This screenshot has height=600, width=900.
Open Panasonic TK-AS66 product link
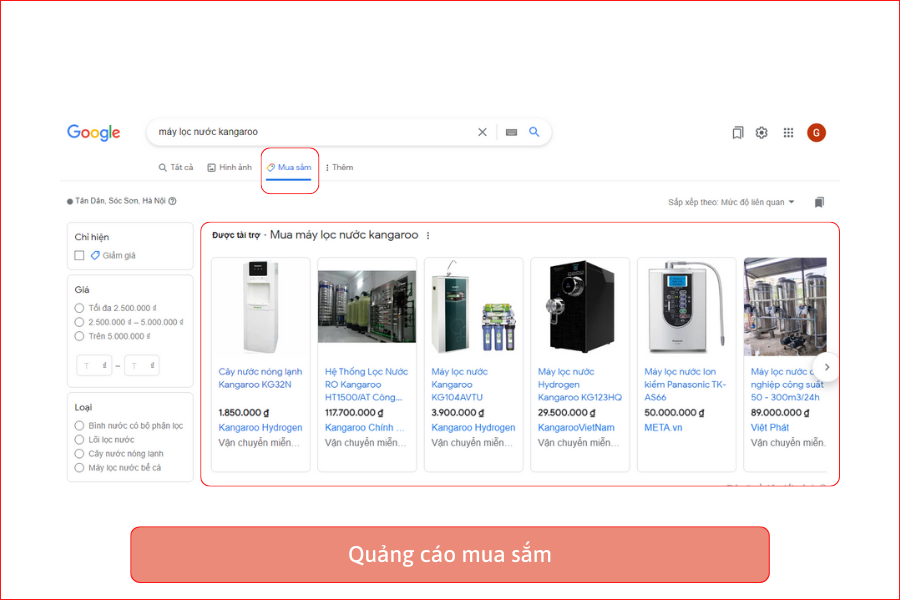(685, 385)
